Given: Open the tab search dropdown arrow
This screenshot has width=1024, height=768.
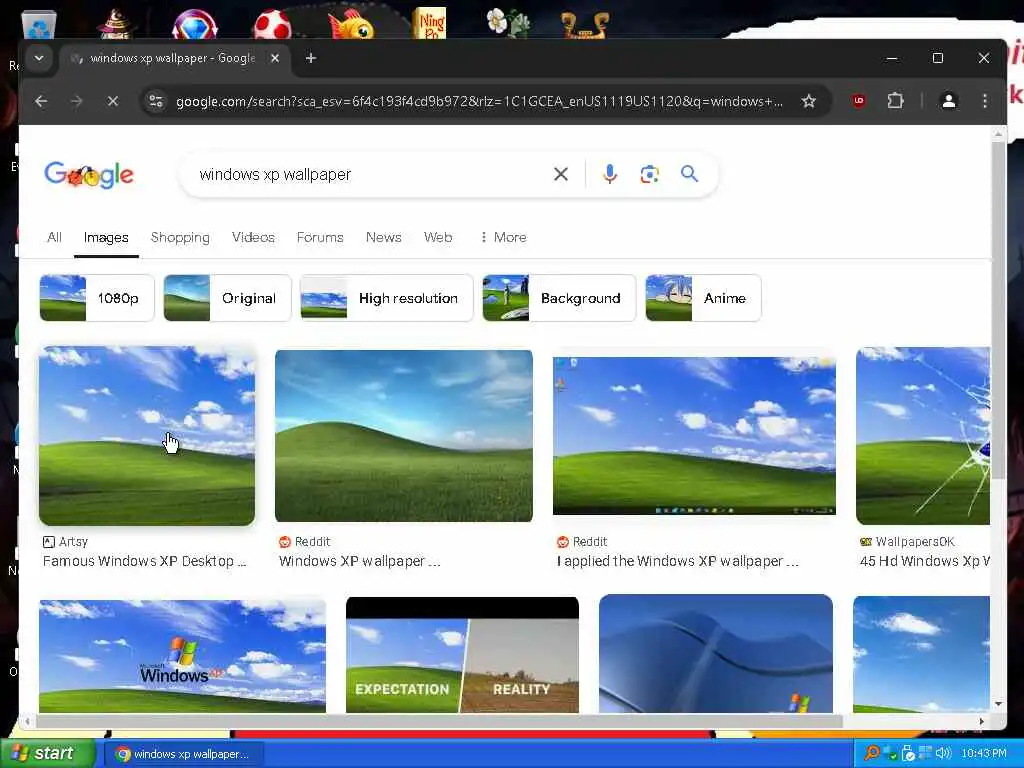Looking at the screenshot, I should [39, 58].
